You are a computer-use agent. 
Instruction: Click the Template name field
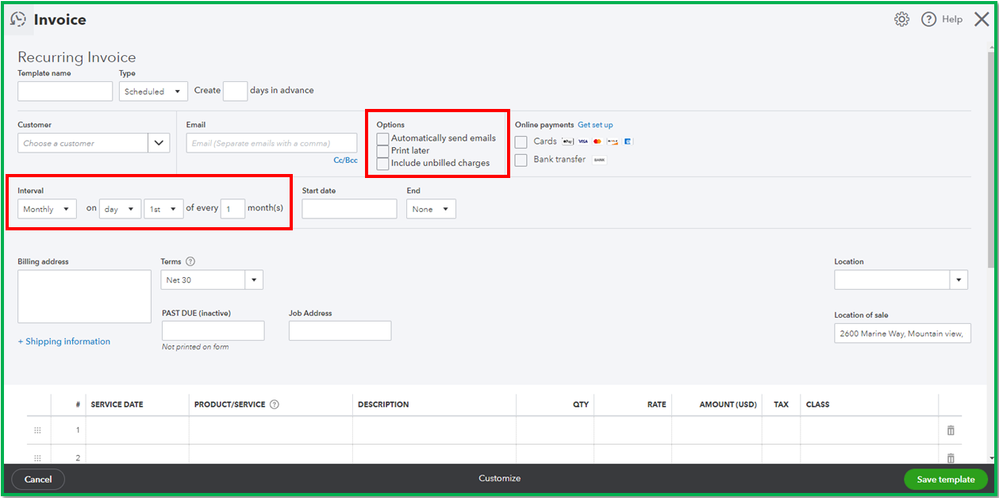(x=65, y=91)
